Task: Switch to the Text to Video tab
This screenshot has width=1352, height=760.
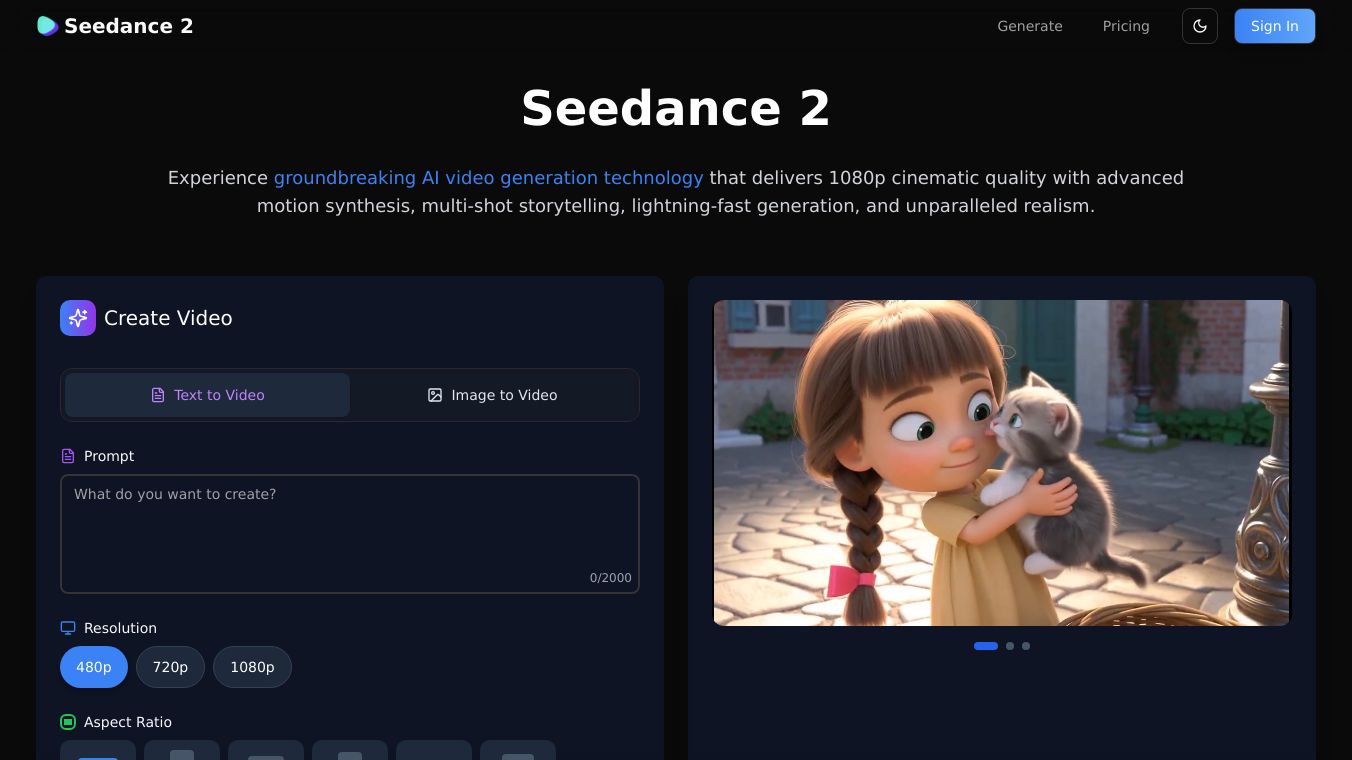Action: click(x=208, y=395)
